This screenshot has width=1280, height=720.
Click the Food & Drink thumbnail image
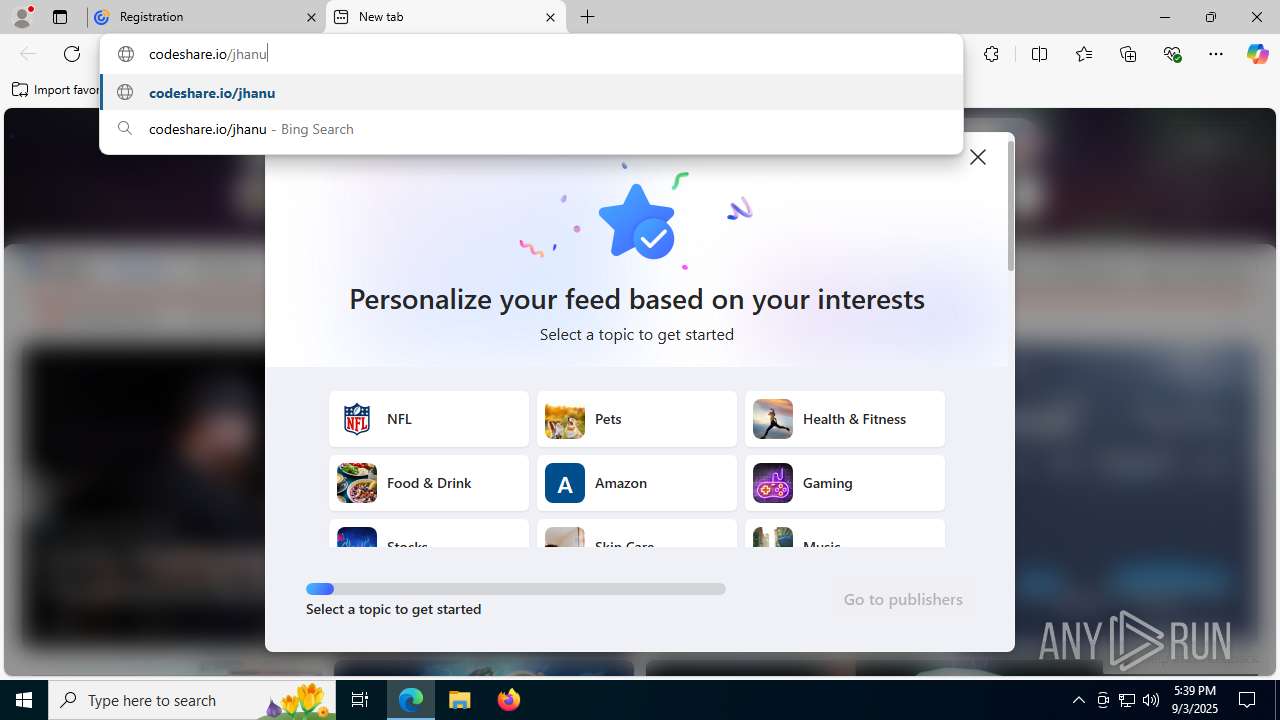357,483
